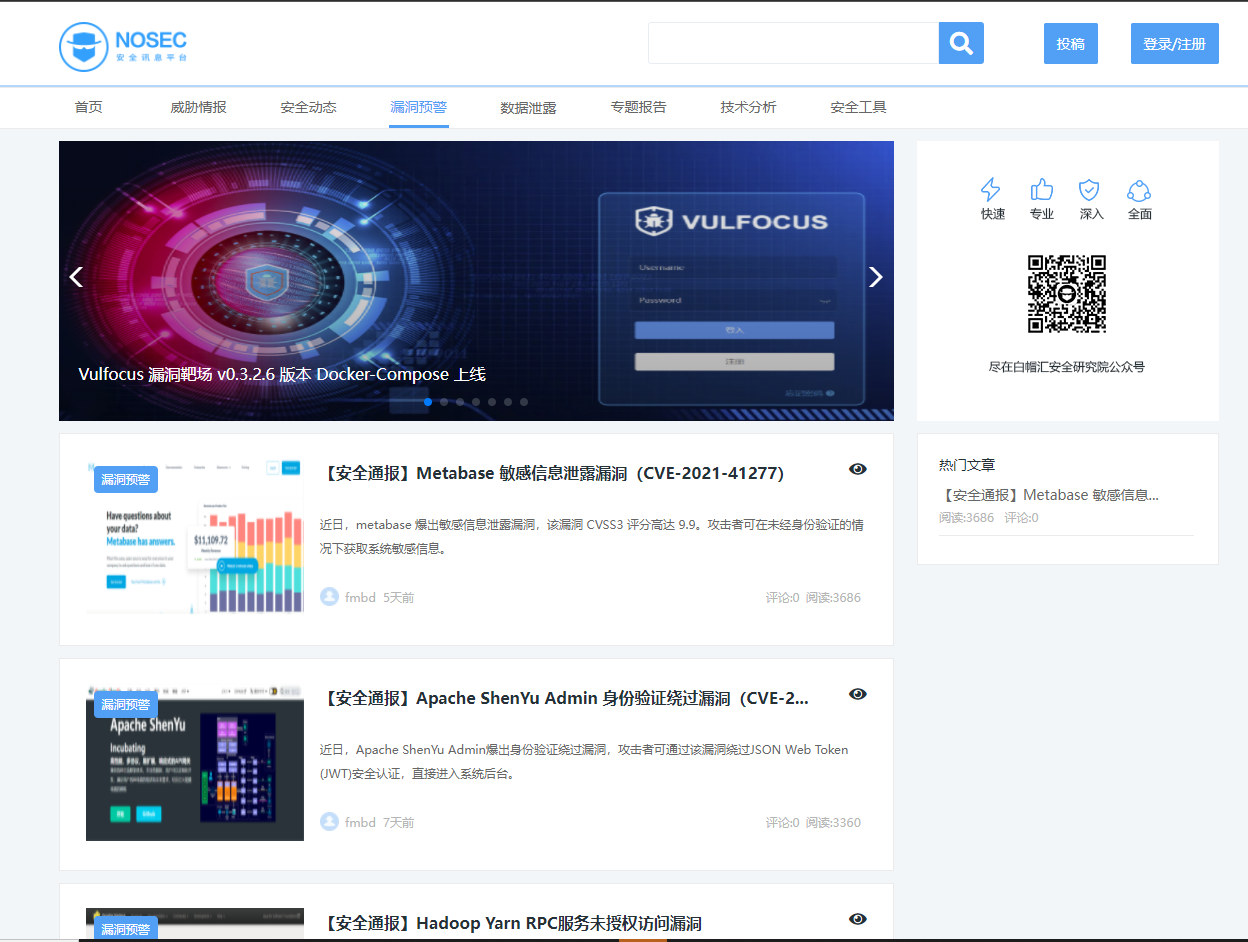
Task: Select the fifth carousel dot indicator
Action: click(x=492, y=402)
